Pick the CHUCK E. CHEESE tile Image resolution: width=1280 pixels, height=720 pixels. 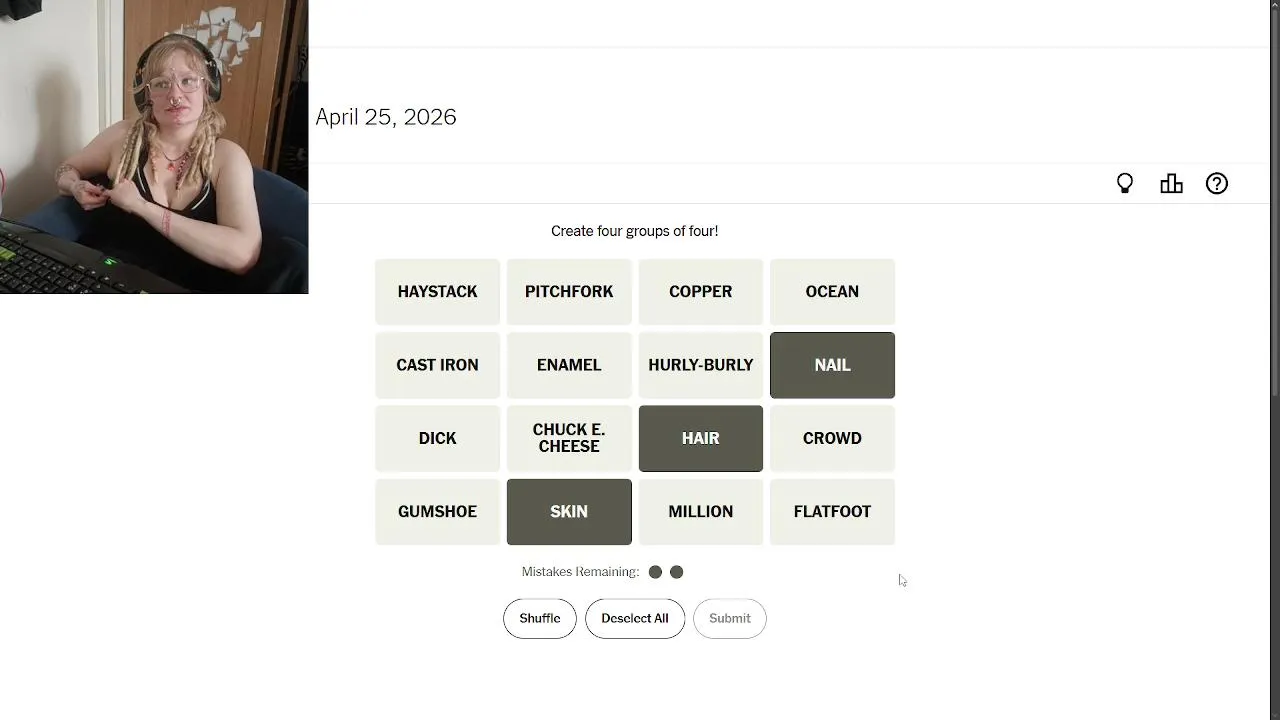[568, 438]
